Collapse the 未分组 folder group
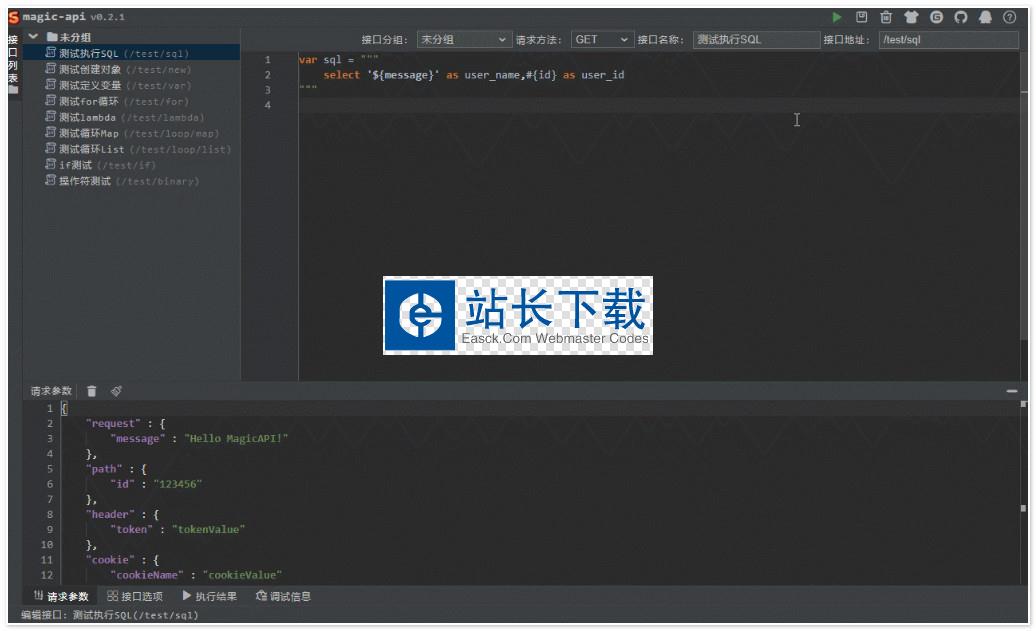Viewport: 1036px width, 631px height. click(33, 37)
